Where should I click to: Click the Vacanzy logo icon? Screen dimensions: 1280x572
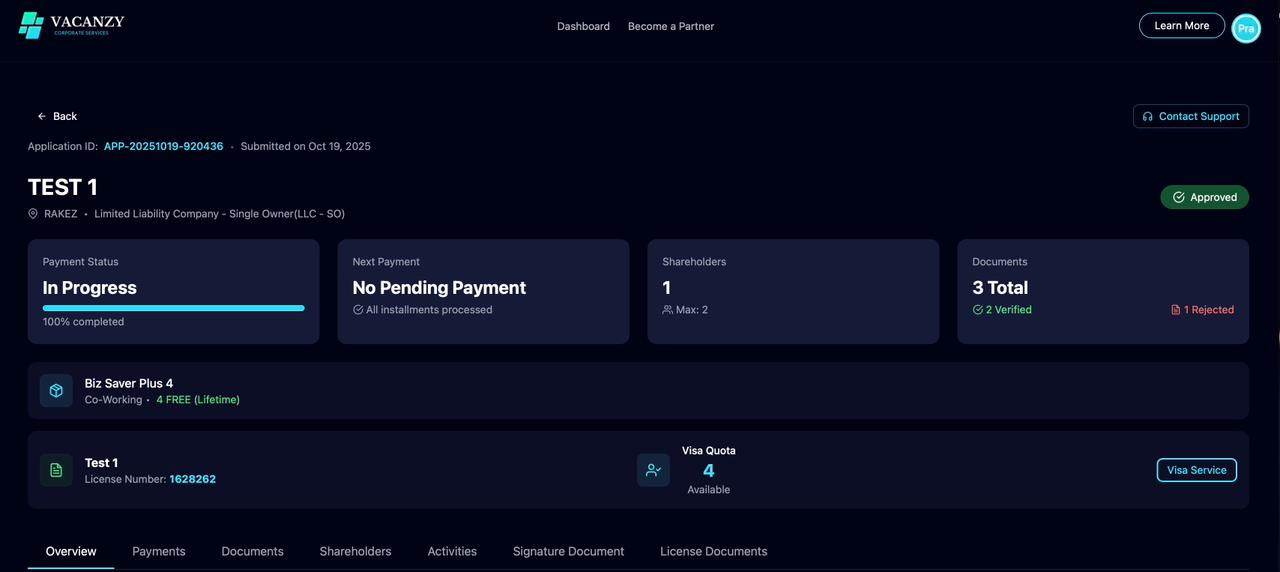32,26
